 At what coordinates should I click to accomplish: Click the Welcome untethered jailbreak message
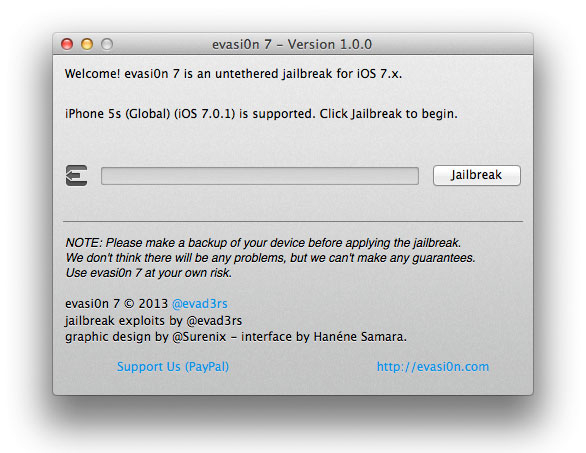pos(234,74)
